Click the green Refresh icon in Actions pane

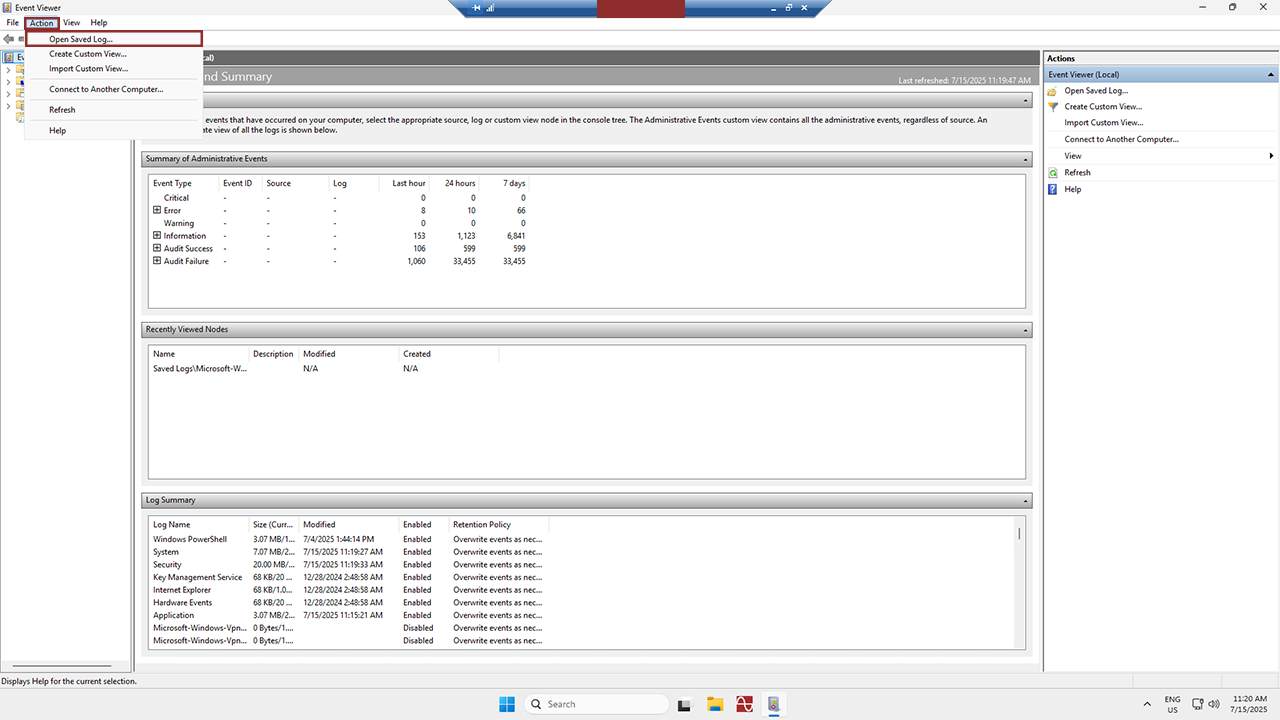(x=1053, y=172)
